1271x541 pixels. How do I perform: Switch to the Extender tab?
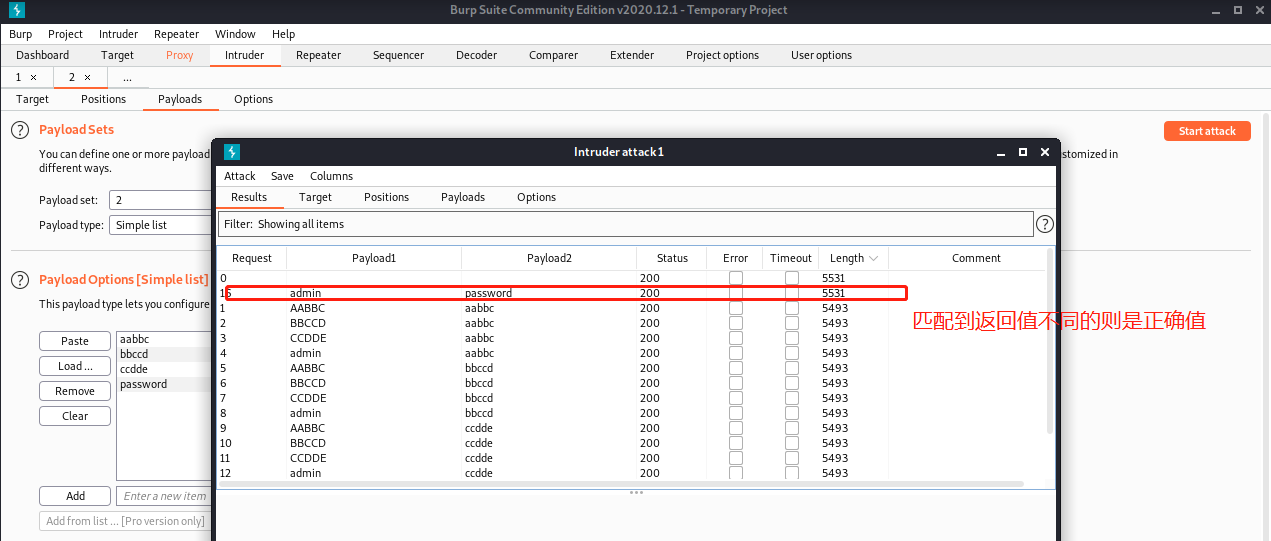tap(632, 55)
